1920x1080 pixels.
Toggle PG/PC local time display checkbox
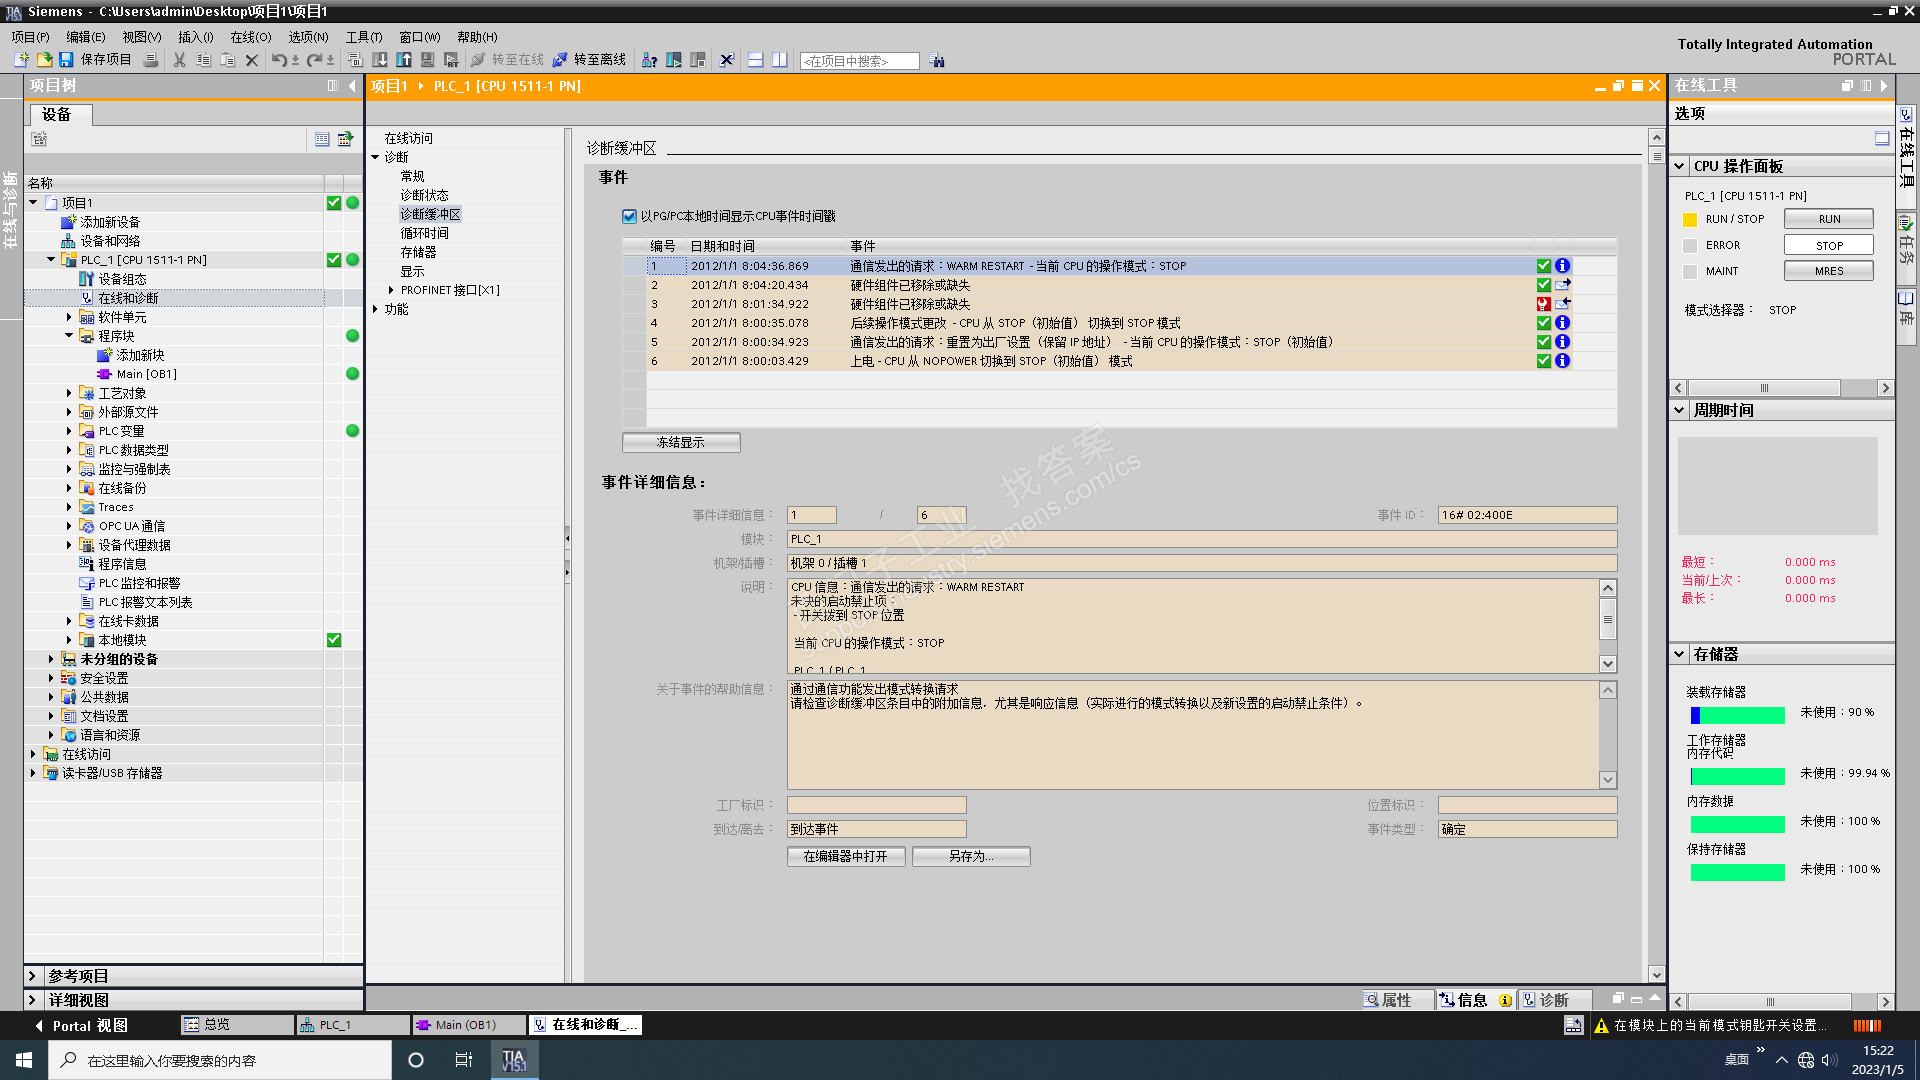point(629,216)
